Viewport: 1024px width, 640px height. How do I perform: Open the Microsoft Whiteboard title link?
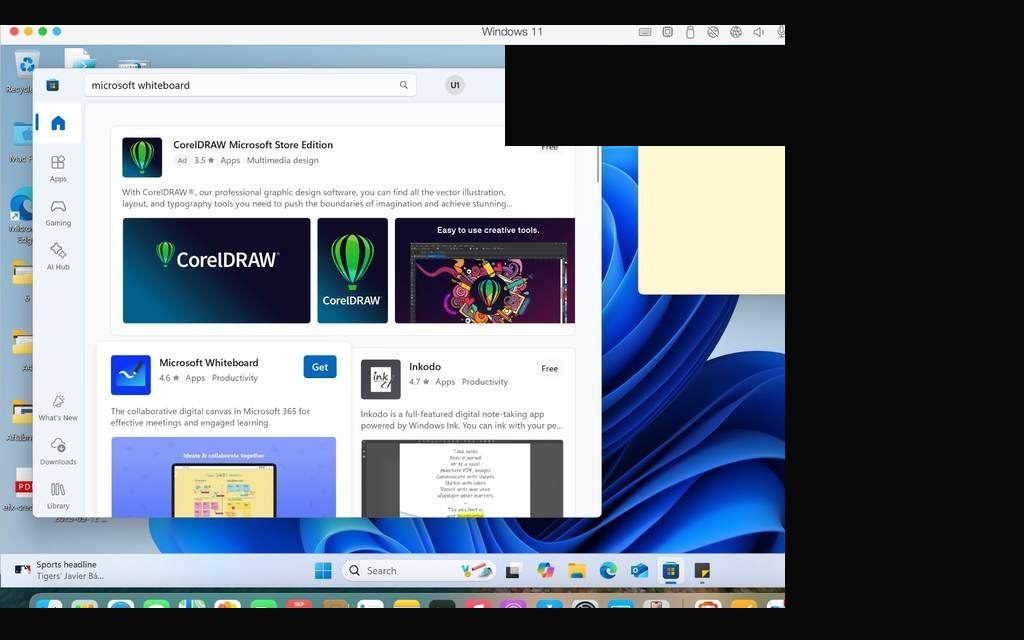tap(208, 362)
